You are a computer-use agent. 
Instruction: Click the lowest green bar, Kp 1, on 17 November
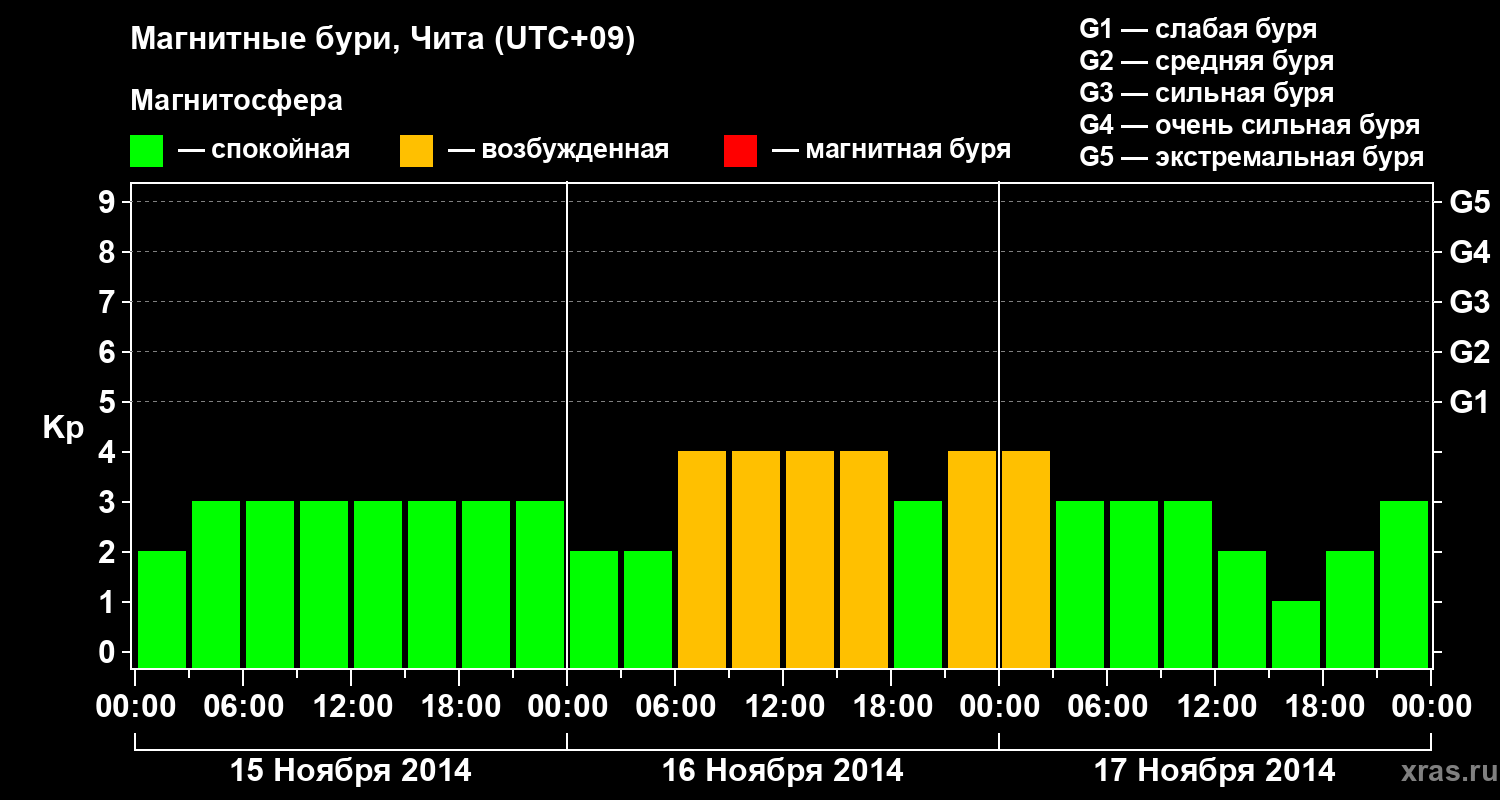(1296, 634)
